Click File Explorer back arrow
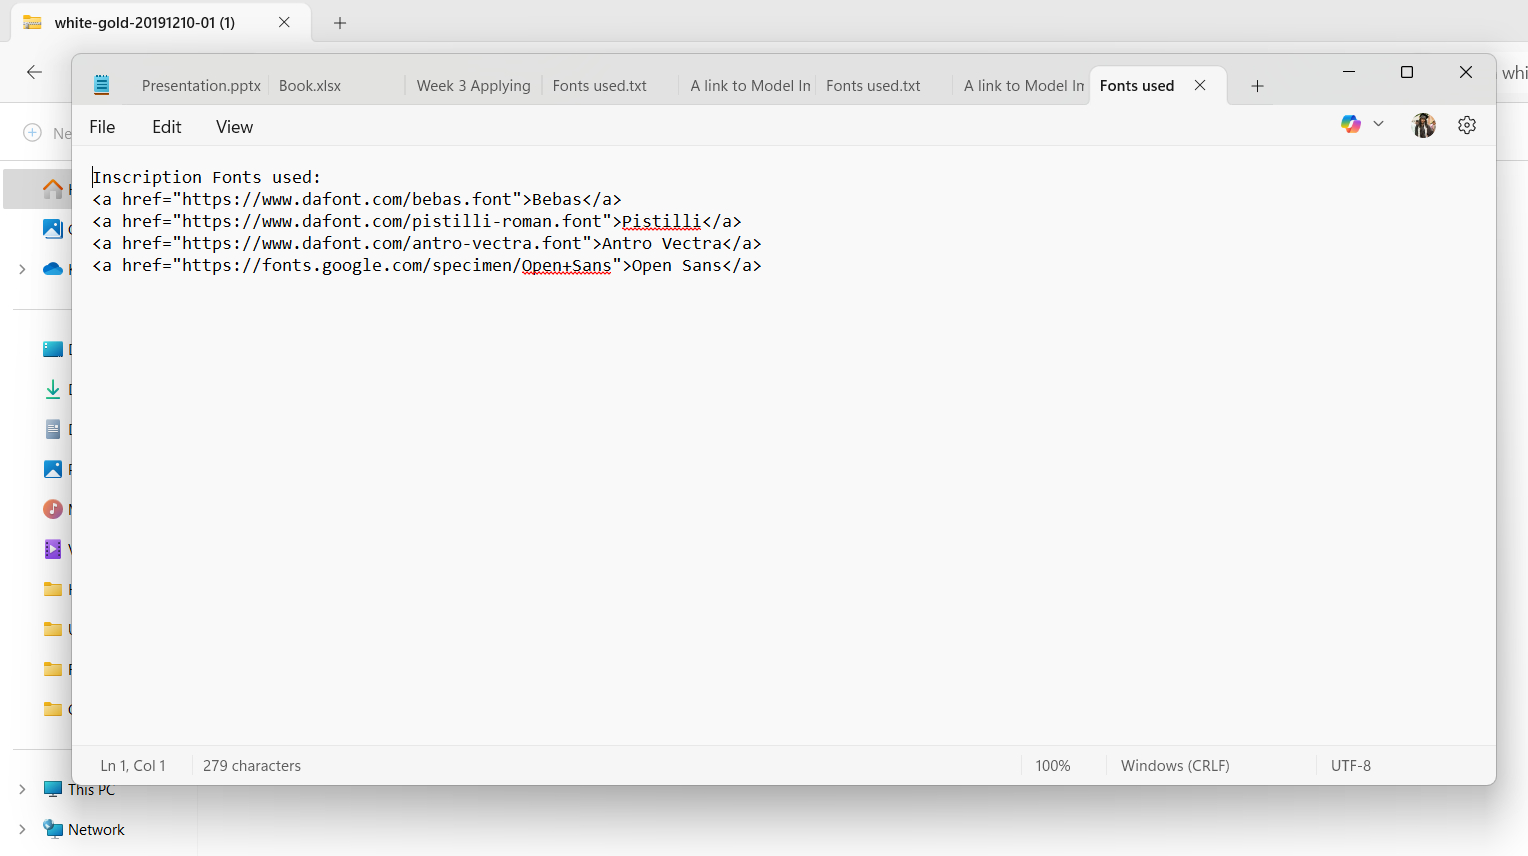Image resolution: width=1528 pixels, height=856 pixels. coord(34,72)
